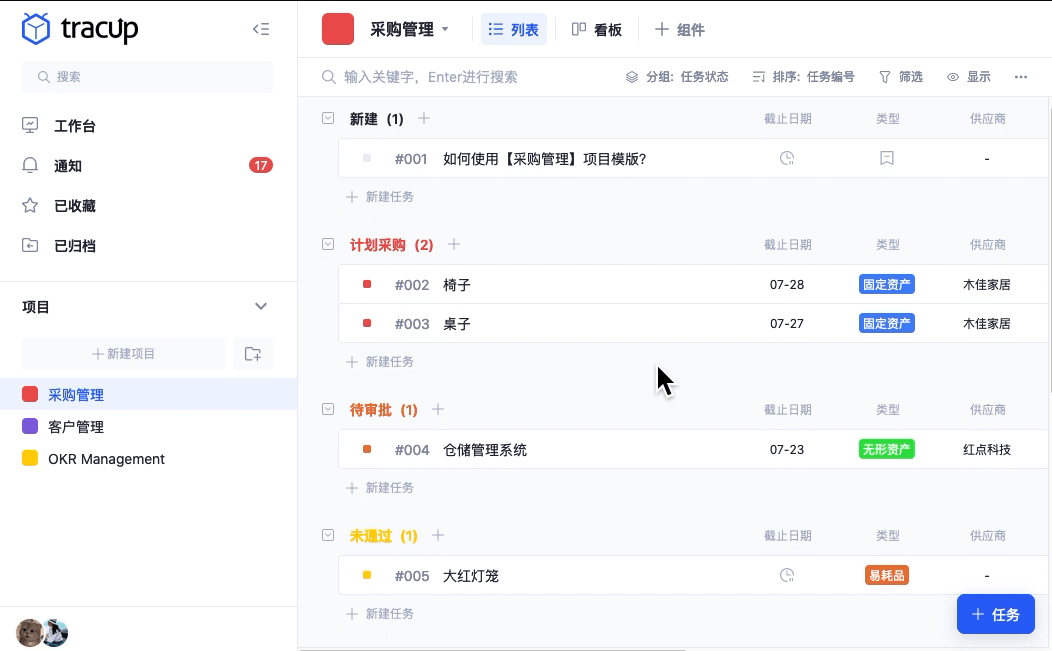1052x651 pixels.
Task: Collapse the left sidebar panel
Action: [x=261, y=29]
